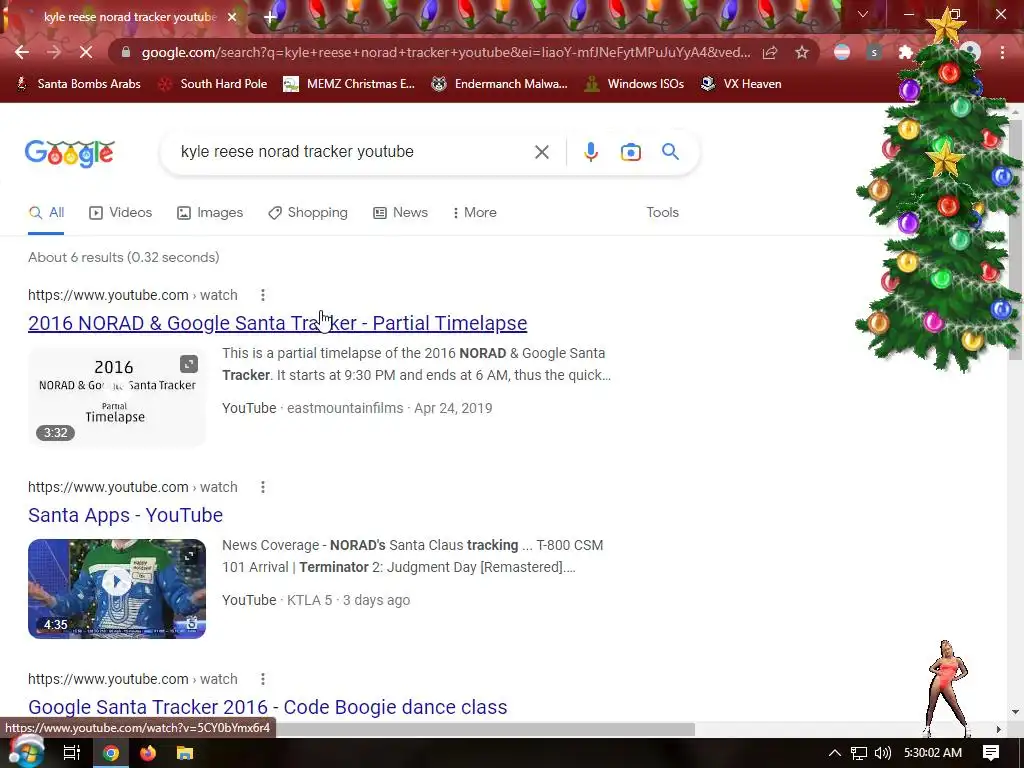
Task: Switch to the Videos tab
Action: (121, 213)
